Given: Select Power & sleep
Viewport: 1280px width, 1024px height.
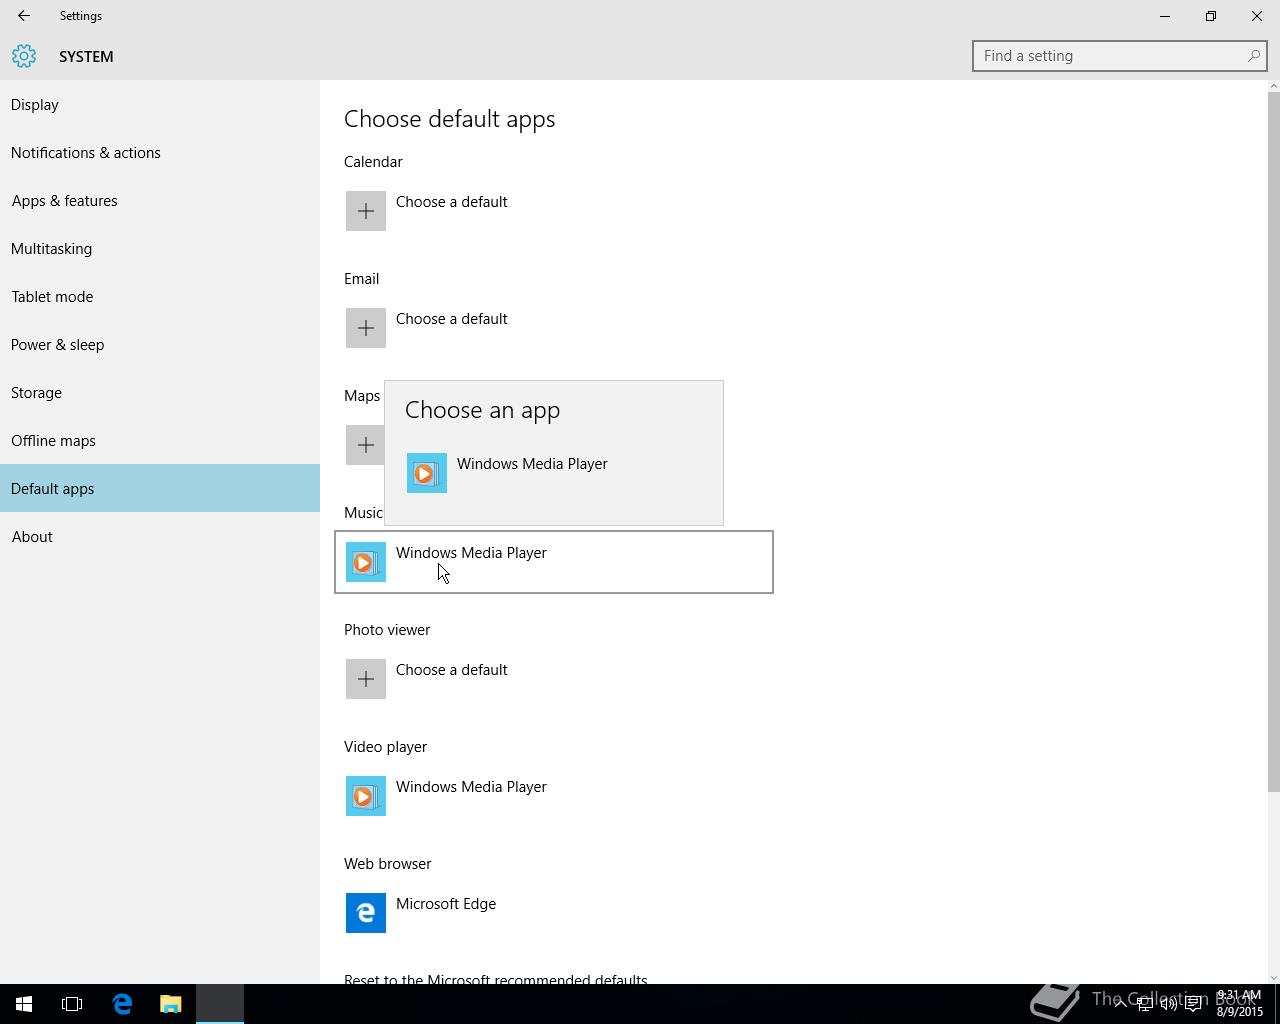Looking at the screenshot, I should (160, 344).
